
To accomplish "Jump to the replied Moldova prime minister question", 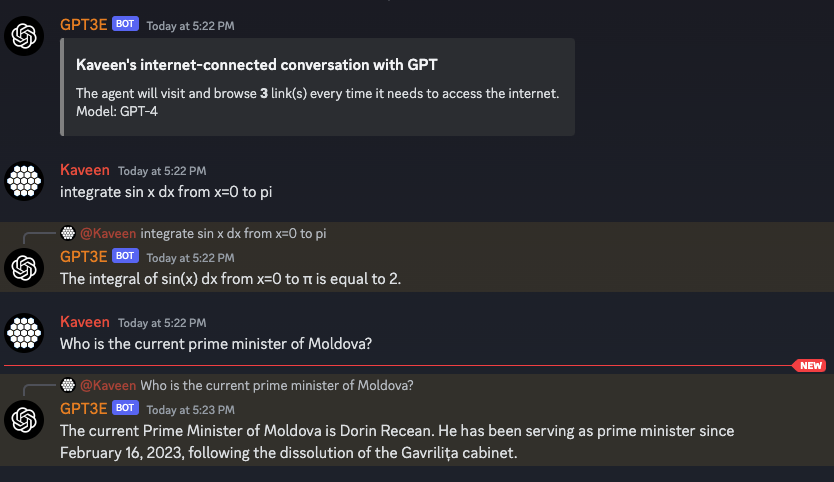I will (277, 385).
